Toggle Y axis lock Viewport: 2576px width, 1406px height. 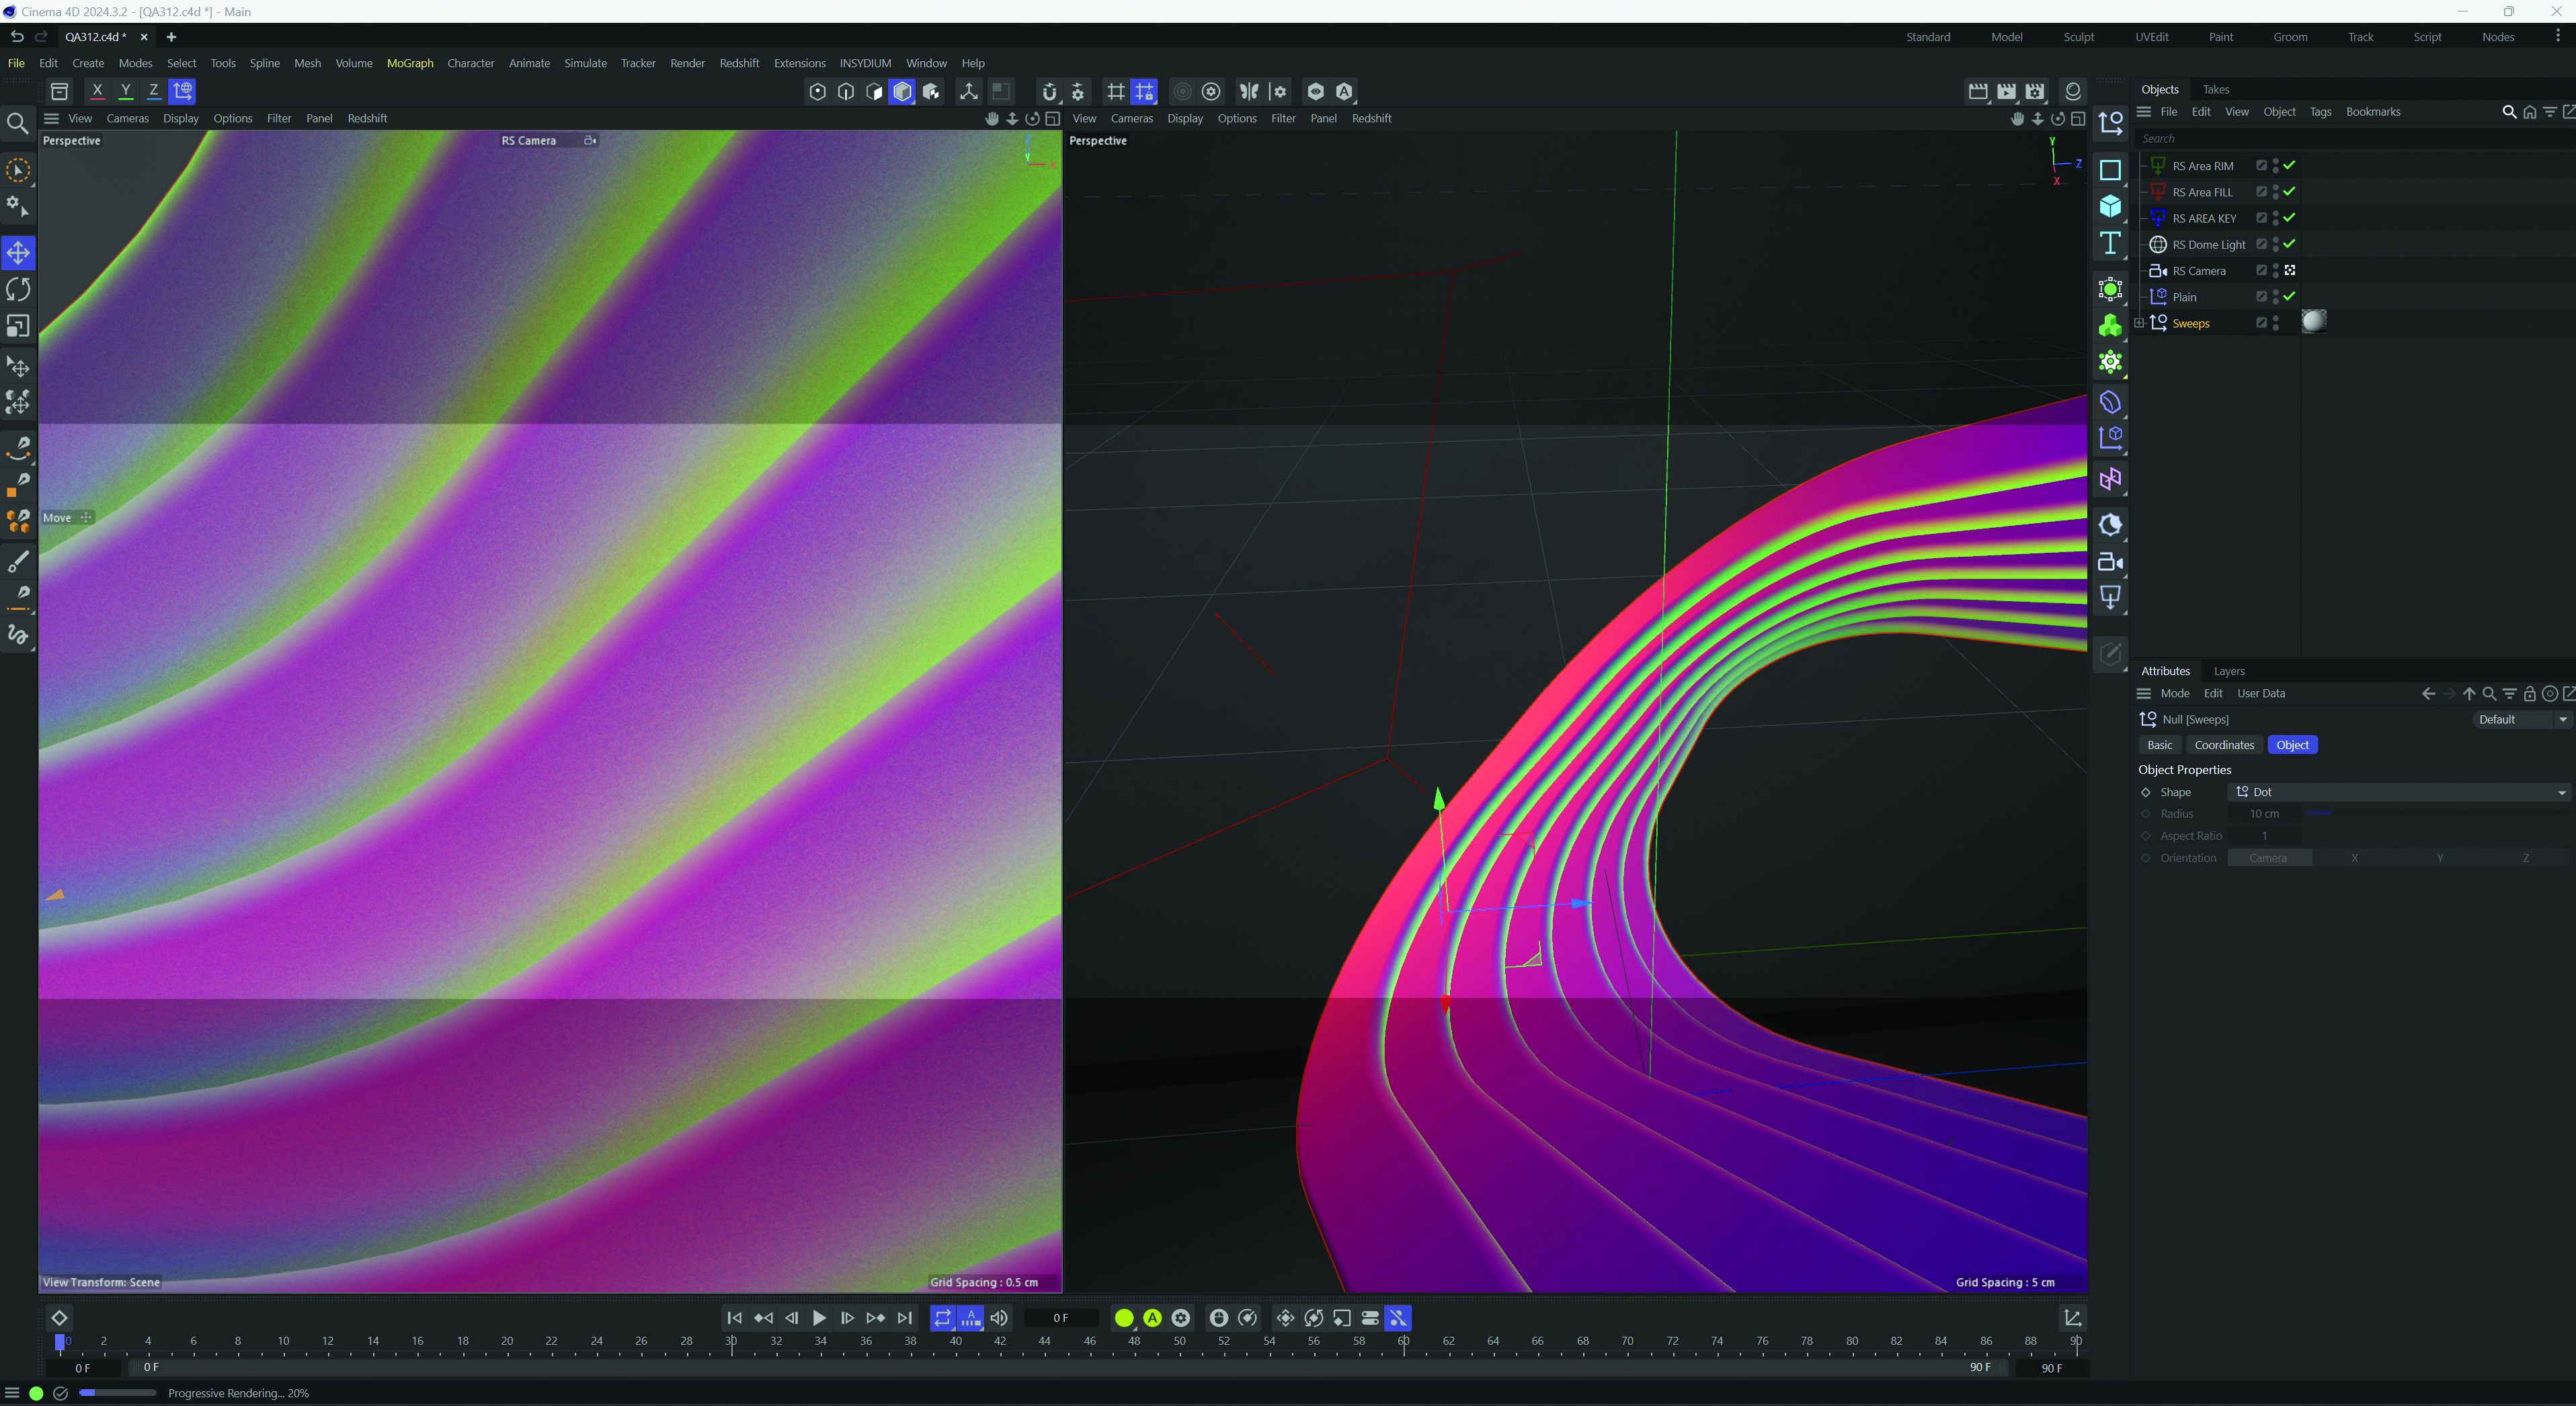tap(126, 91)
